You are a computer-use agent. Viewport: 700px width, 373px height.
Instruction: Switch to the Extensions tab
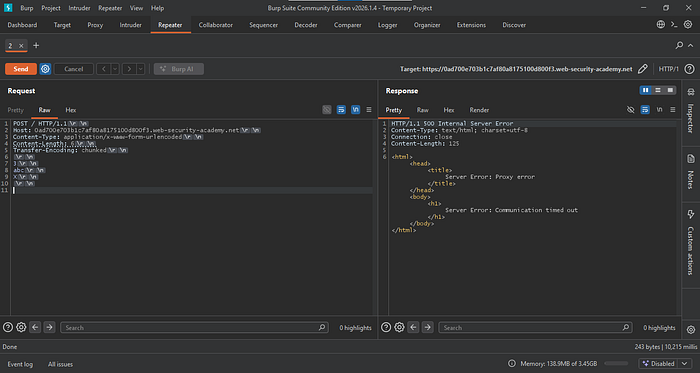[471, 25]
